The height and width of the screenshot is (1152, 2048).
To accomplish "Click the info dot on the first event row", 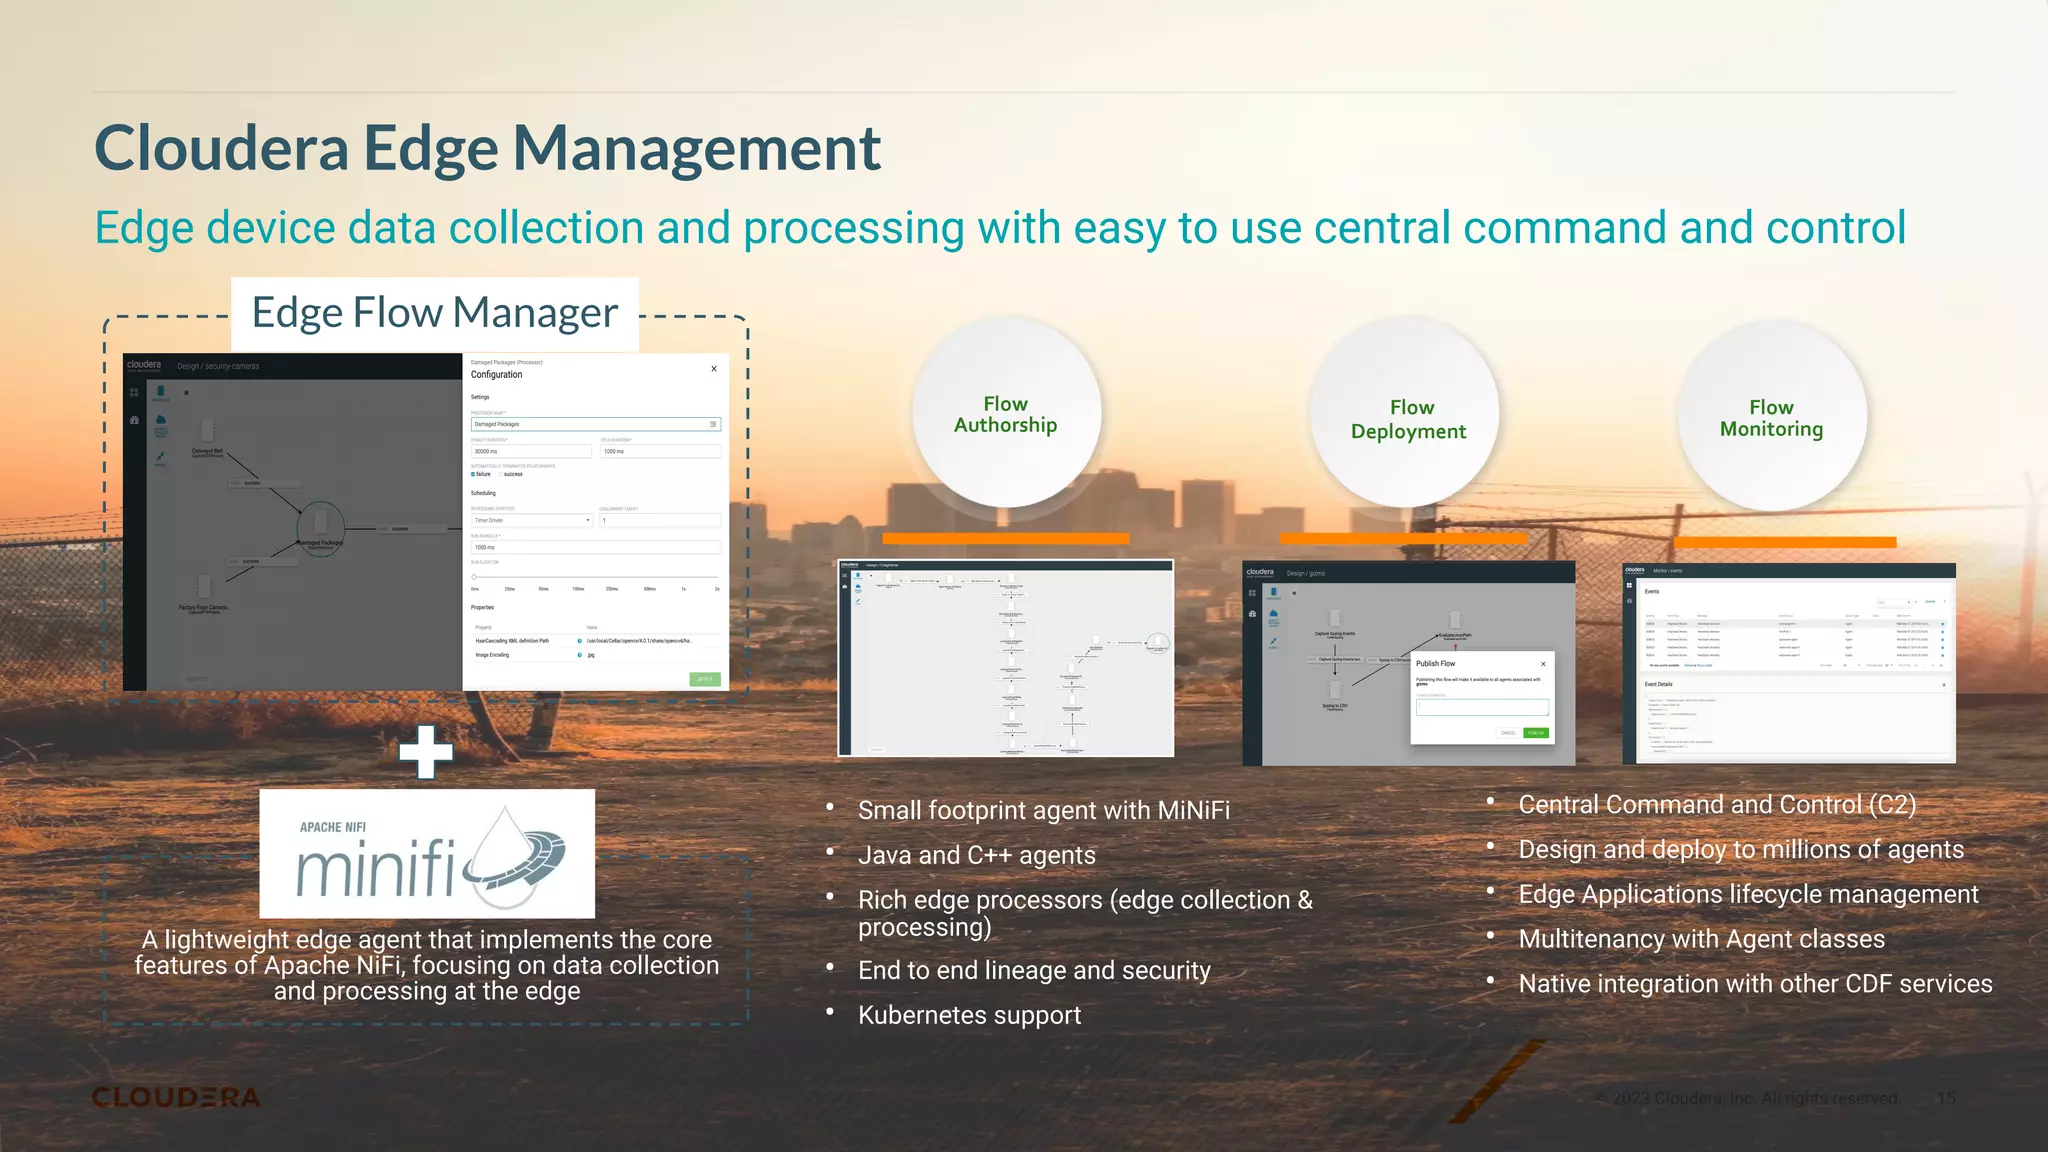I will (1942, 624).
